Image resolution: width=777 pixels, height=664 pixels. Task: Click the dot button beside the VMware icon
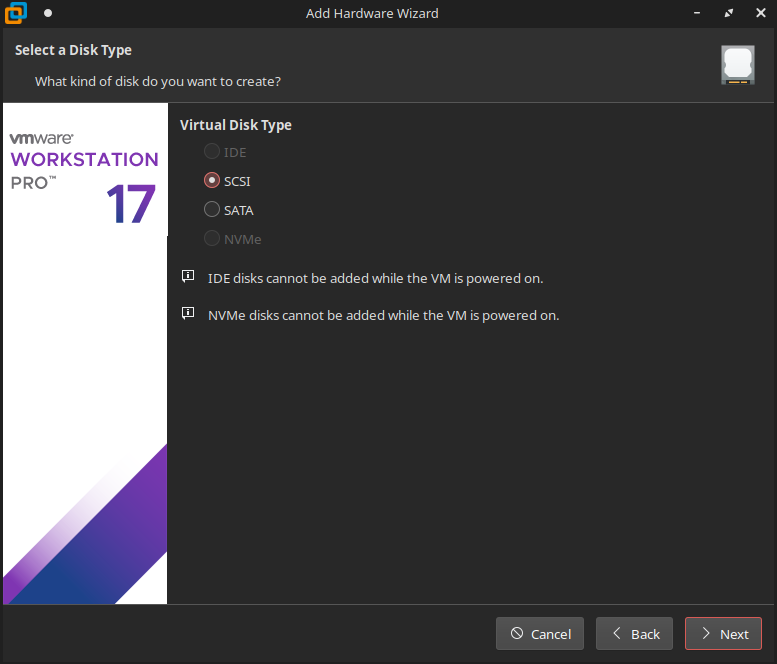pyautogui.click(x=47, y=14)
